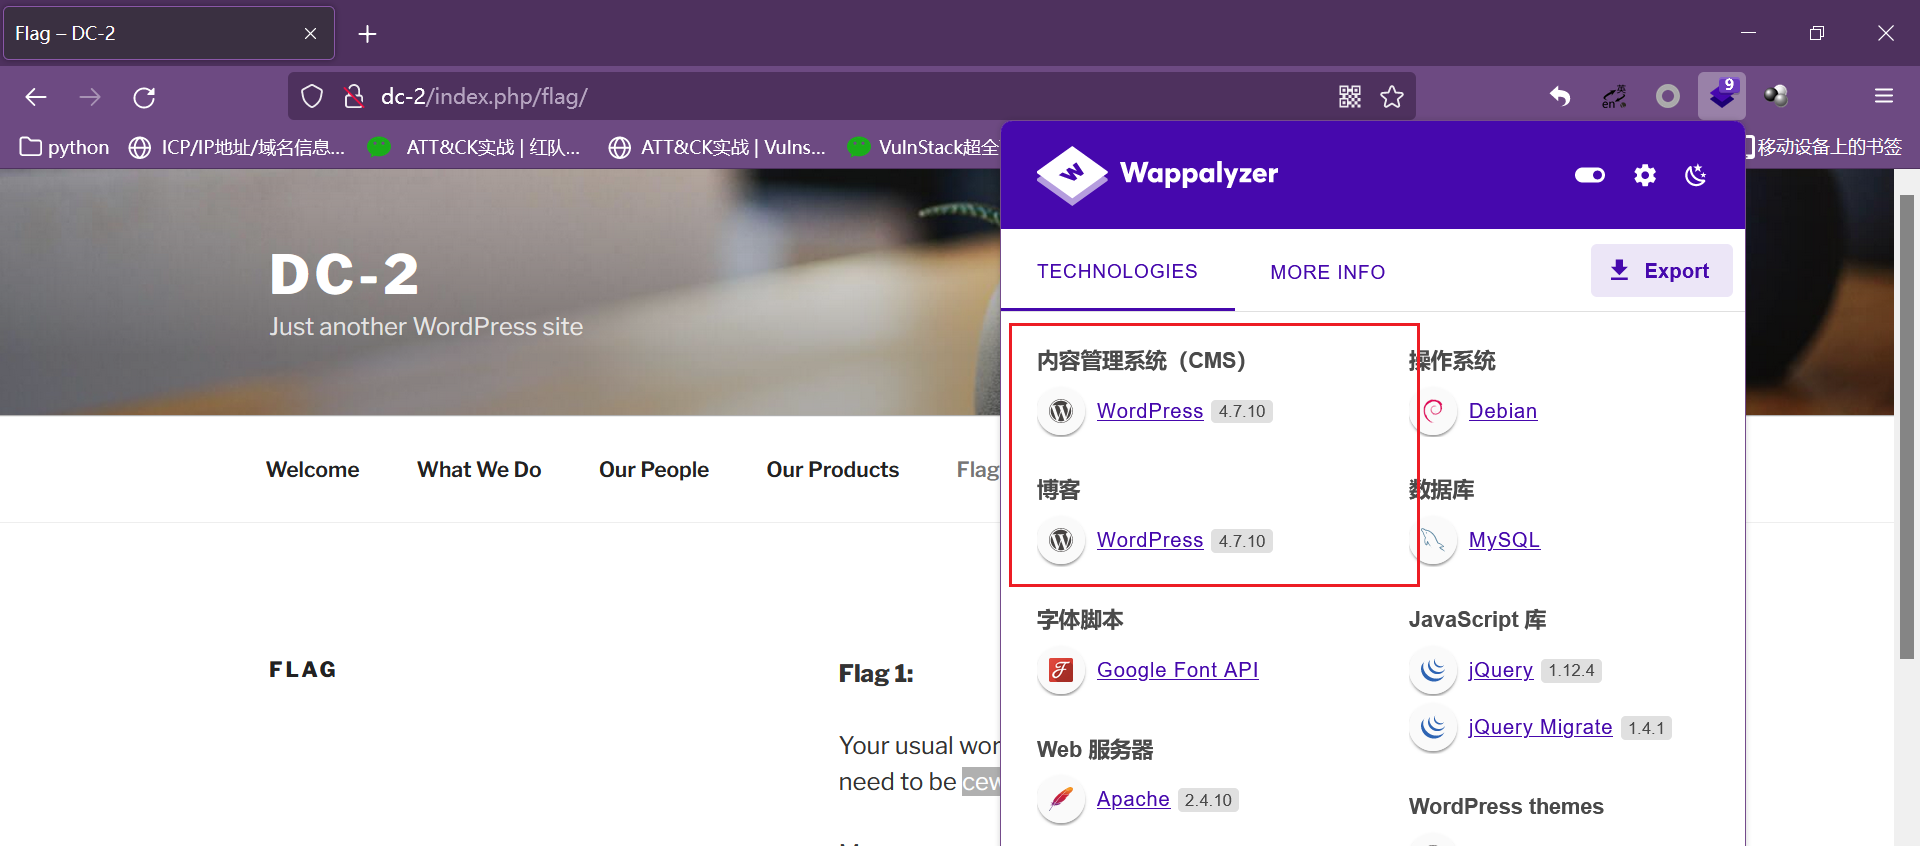Open the shield tracking protection icon
Screen dimensions: 1920x846
pyautogui.click(x=312, y=96)
